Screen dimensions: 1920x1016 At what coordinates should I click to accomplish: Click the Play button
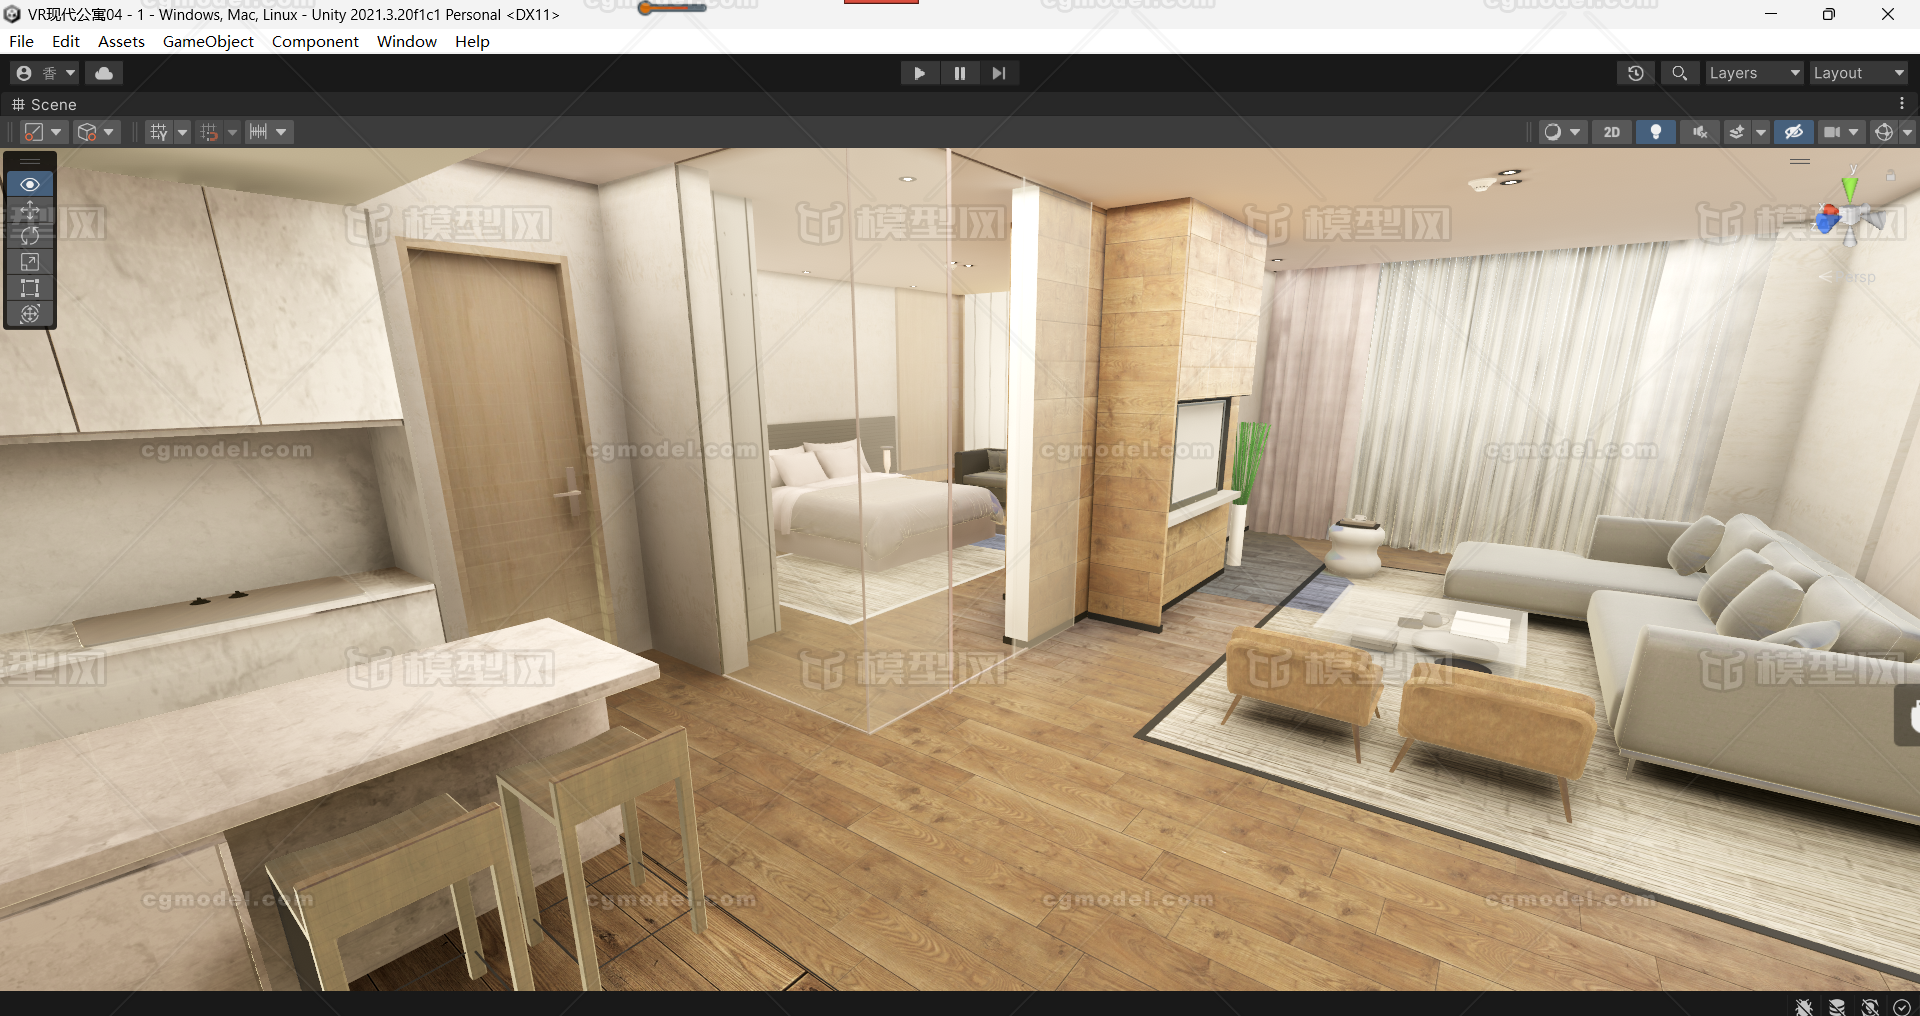(919, 73)
